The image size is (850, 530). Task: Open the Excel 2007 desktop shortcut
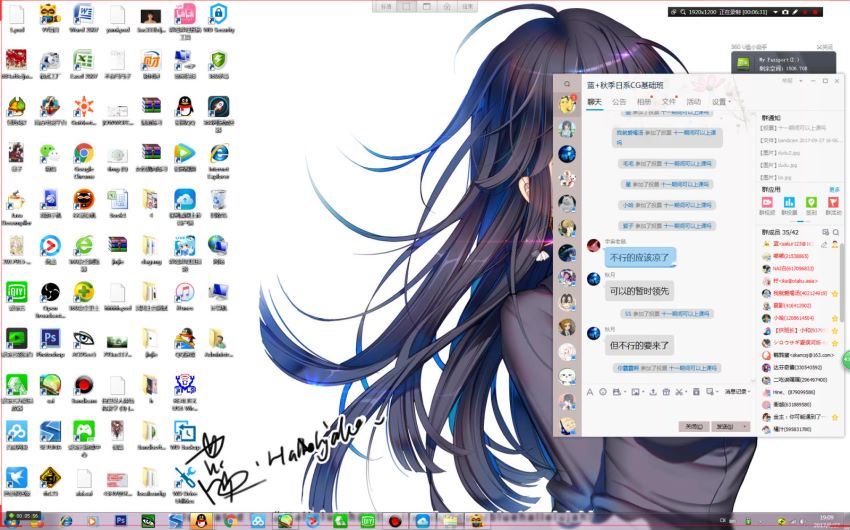point(83,64)
